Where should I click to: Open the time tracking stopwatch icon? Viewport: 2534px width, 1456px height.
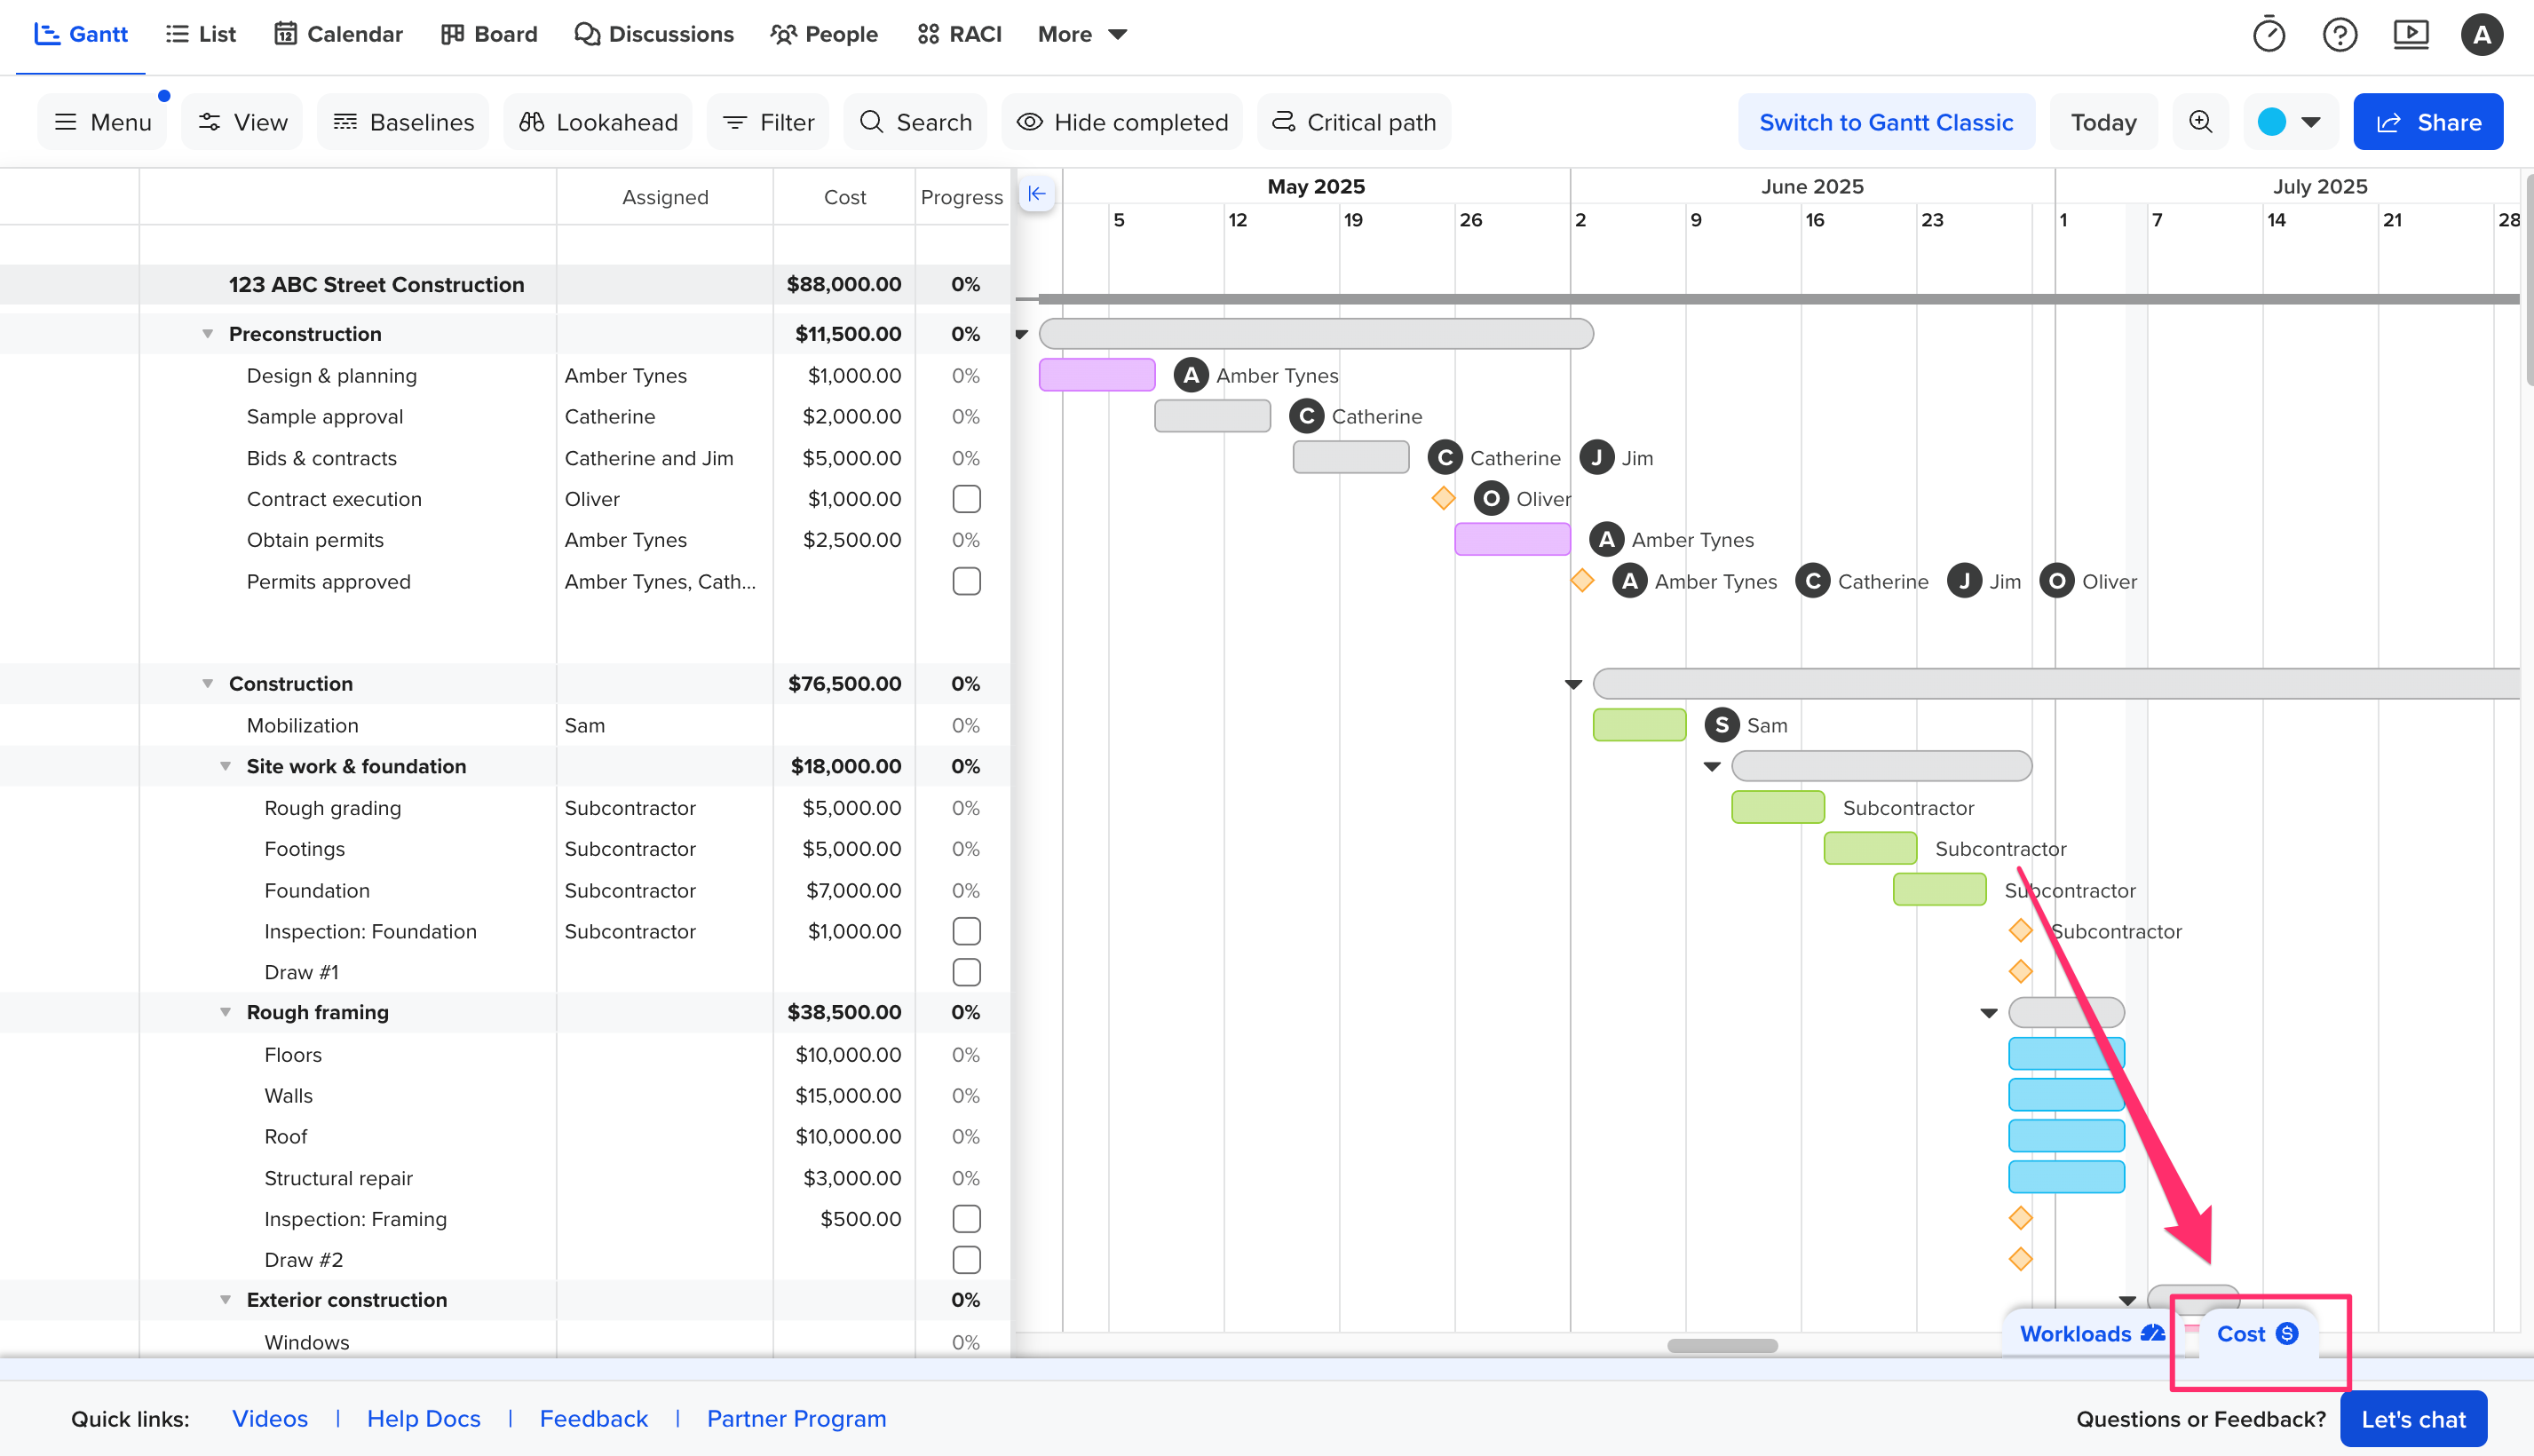click(2268, 34)
